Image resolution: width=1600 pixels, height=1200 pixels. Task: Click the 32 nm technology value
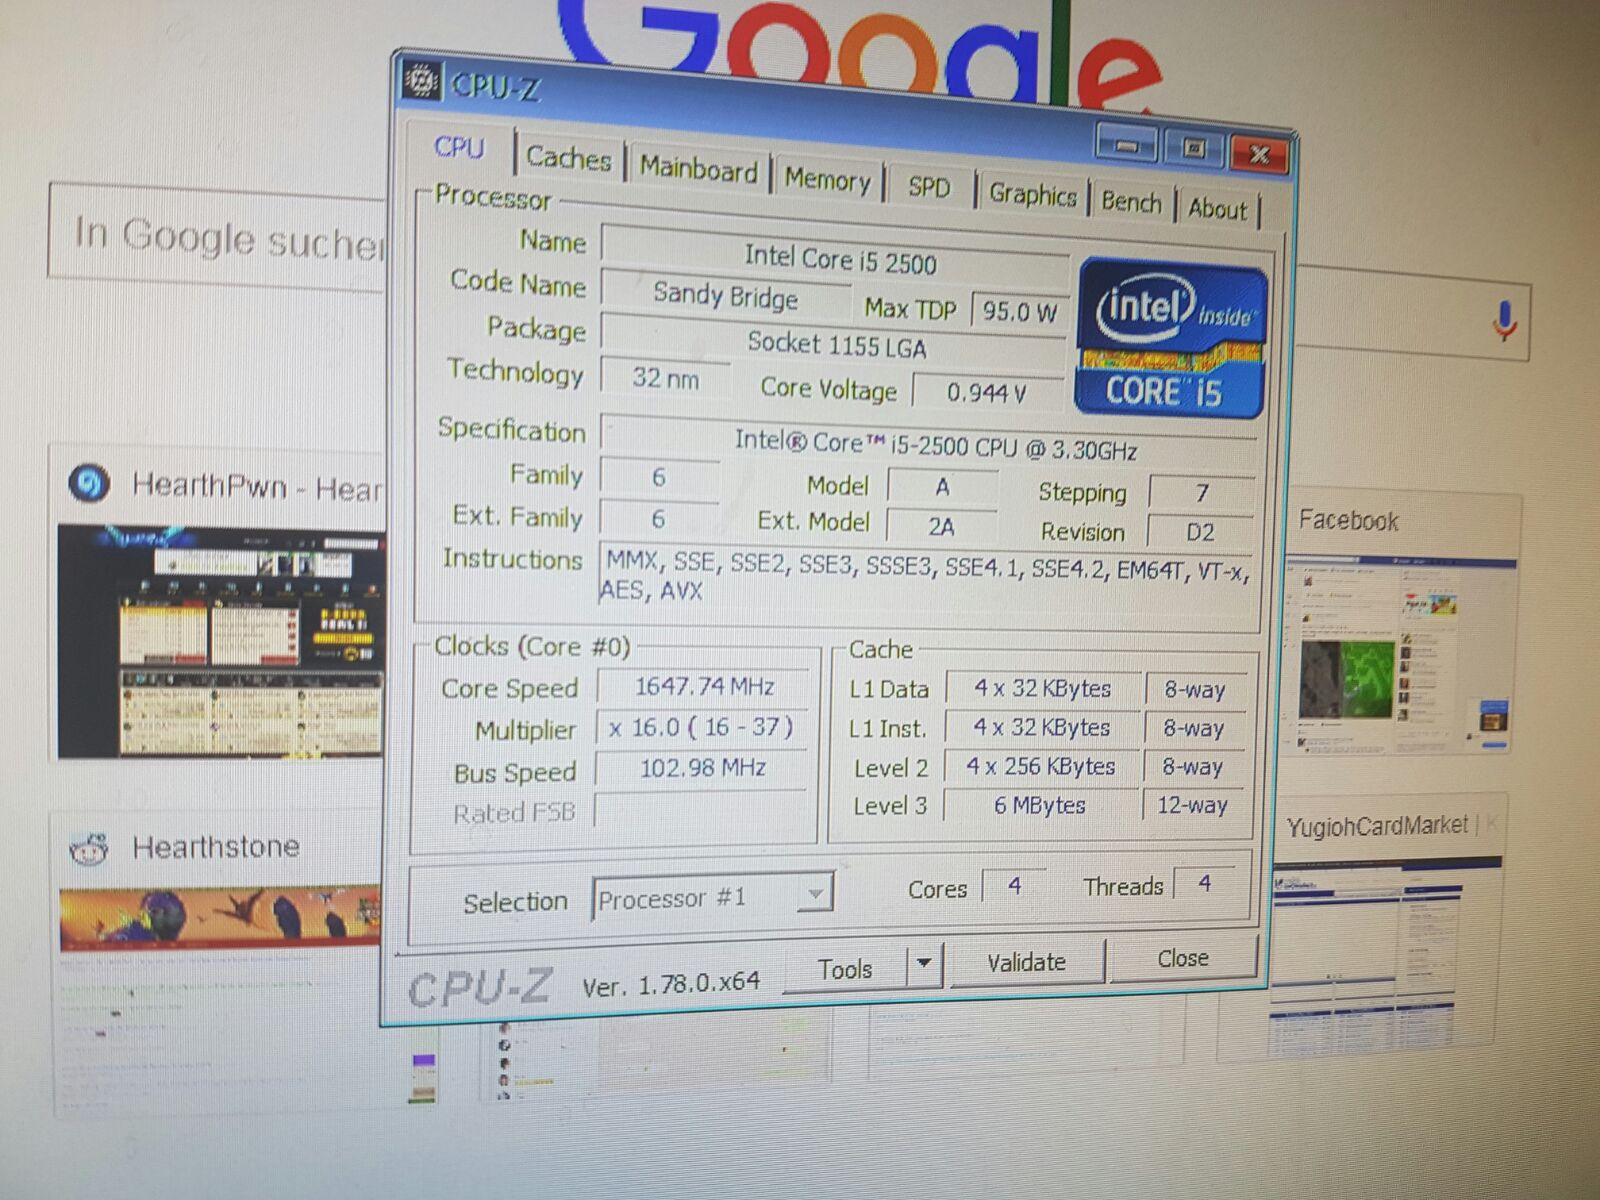tap(665, 378)
